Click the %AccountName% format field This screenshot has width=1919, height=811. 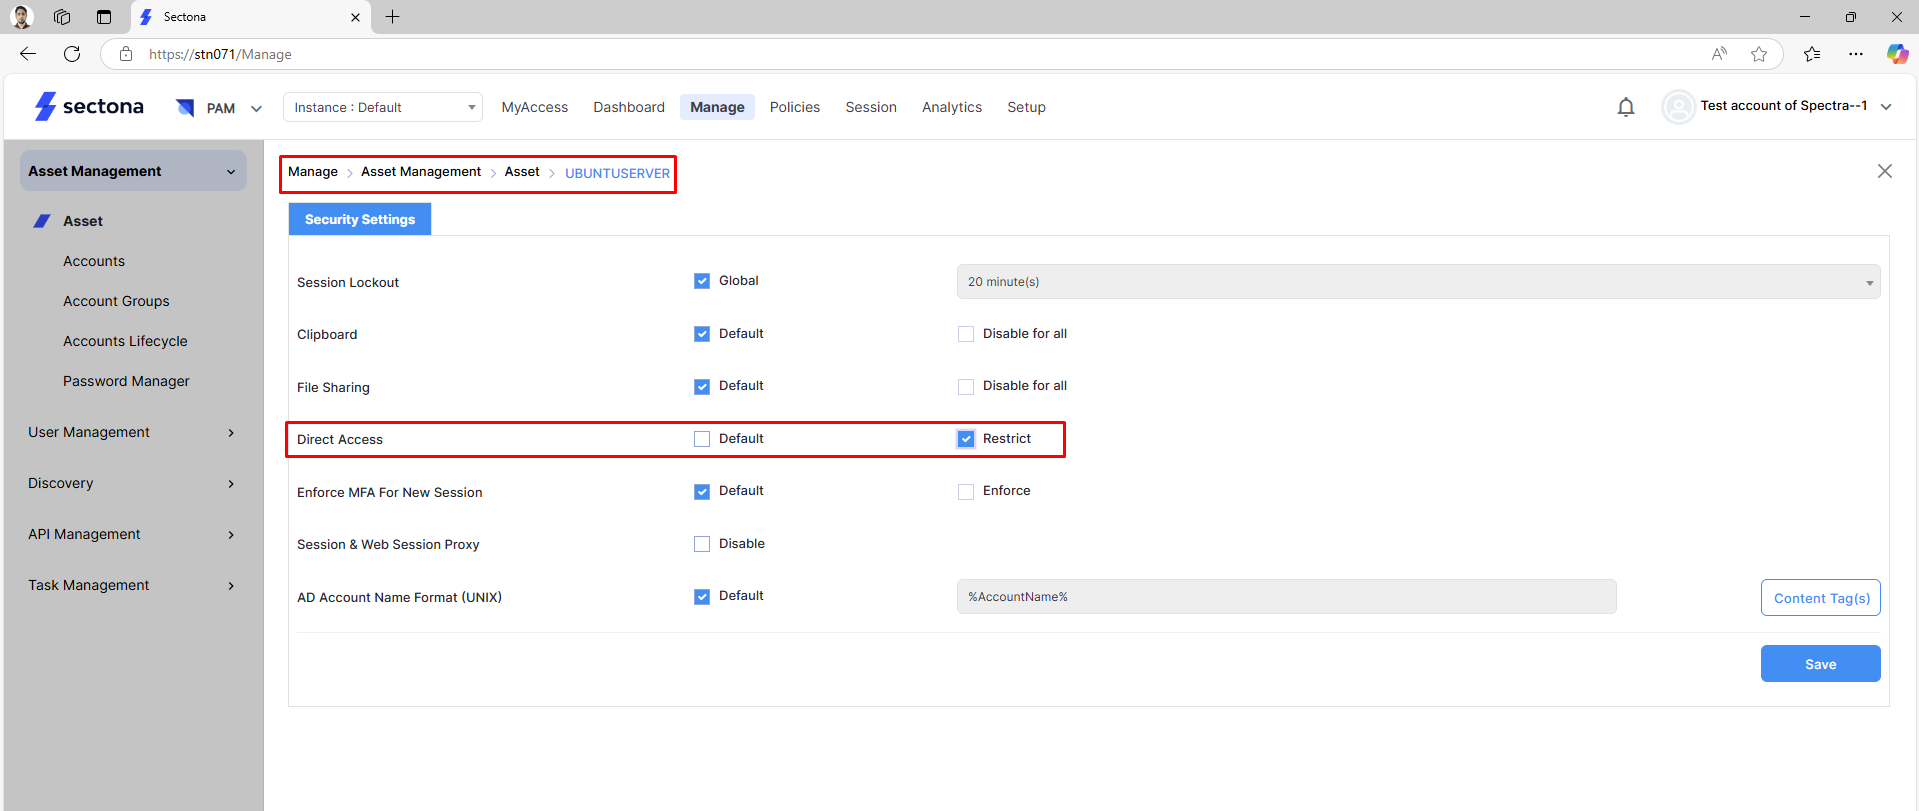tap(1286, 597)
